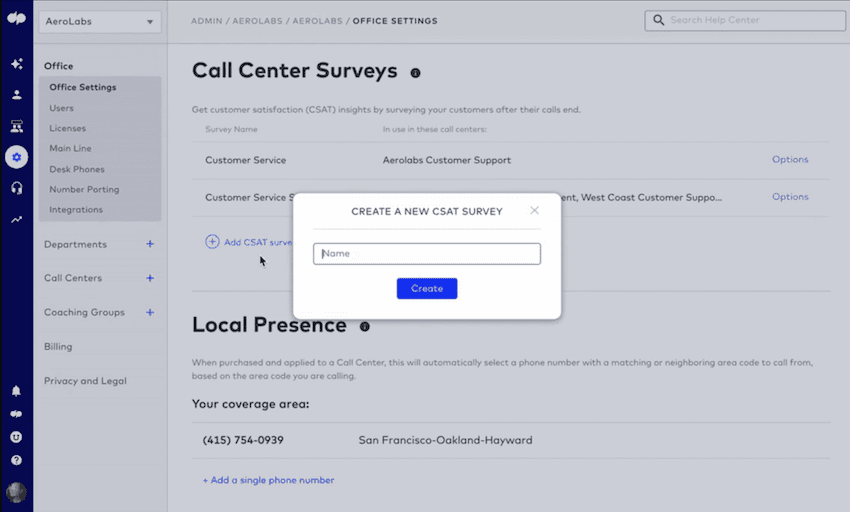Open the analytics trend icon
The image size is (850, 512).
pos(16,219)
